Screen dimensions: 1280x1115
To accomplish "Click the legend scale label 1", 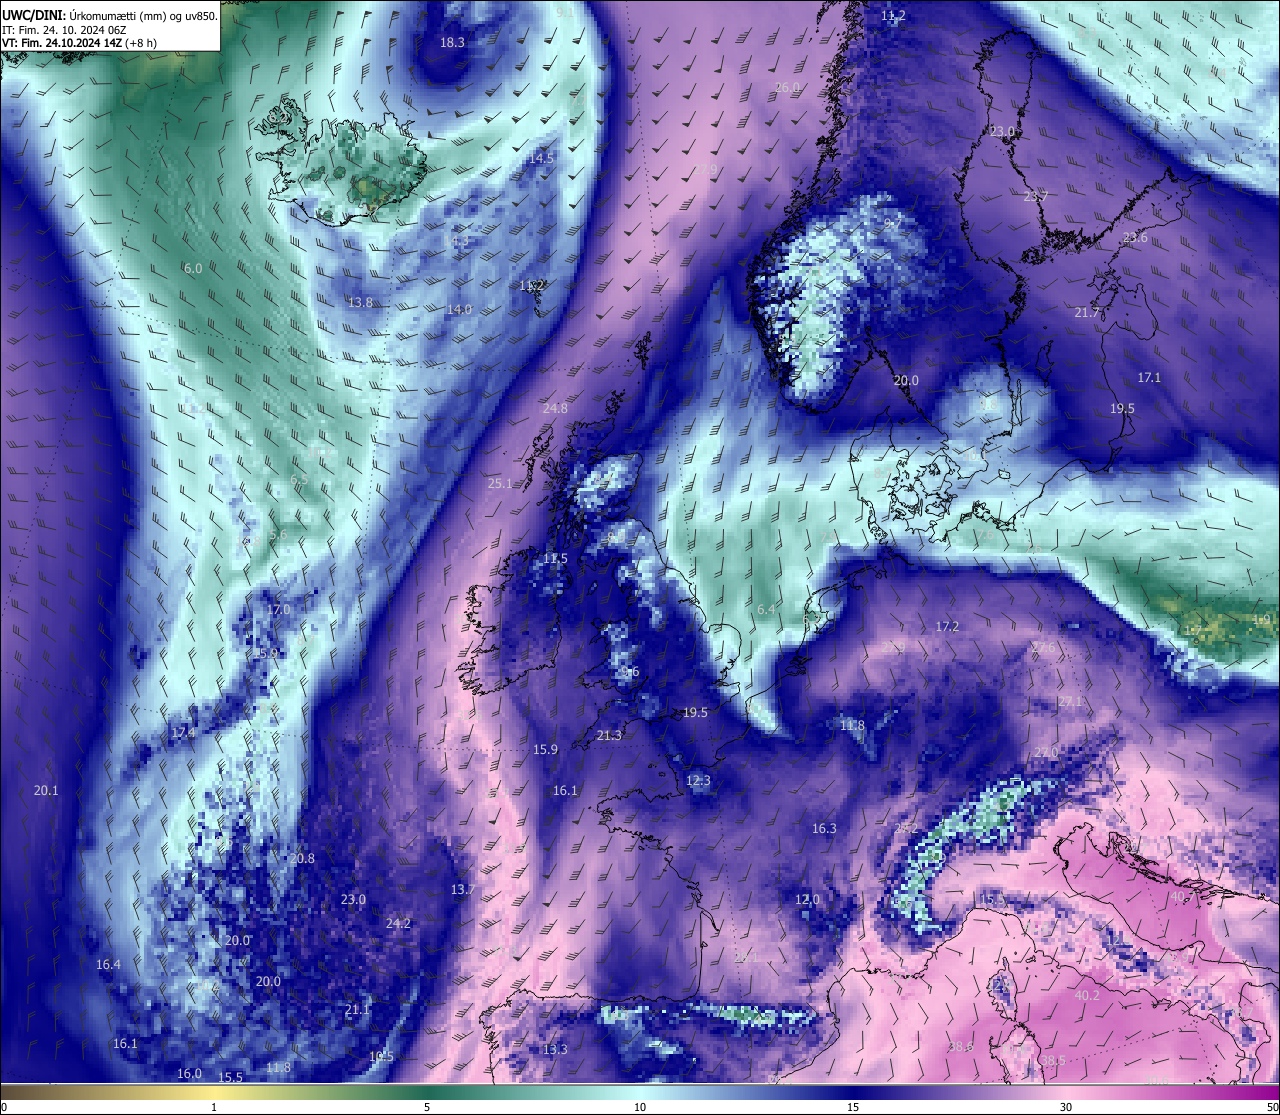I will (214, 1107).
